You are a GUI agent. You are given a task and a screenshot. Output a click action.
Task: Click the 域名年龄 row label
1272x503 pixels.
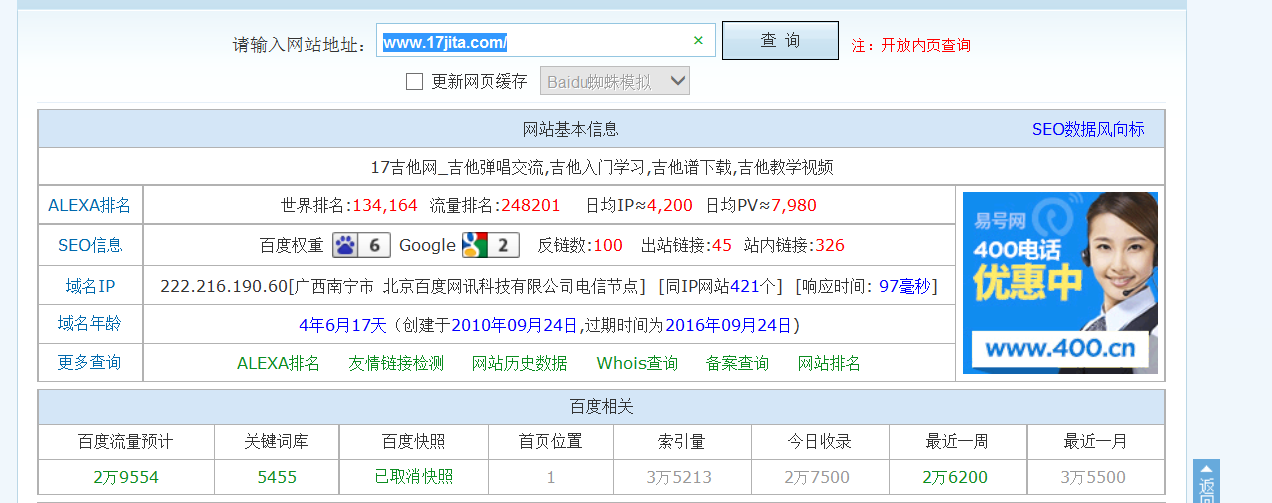90,324
